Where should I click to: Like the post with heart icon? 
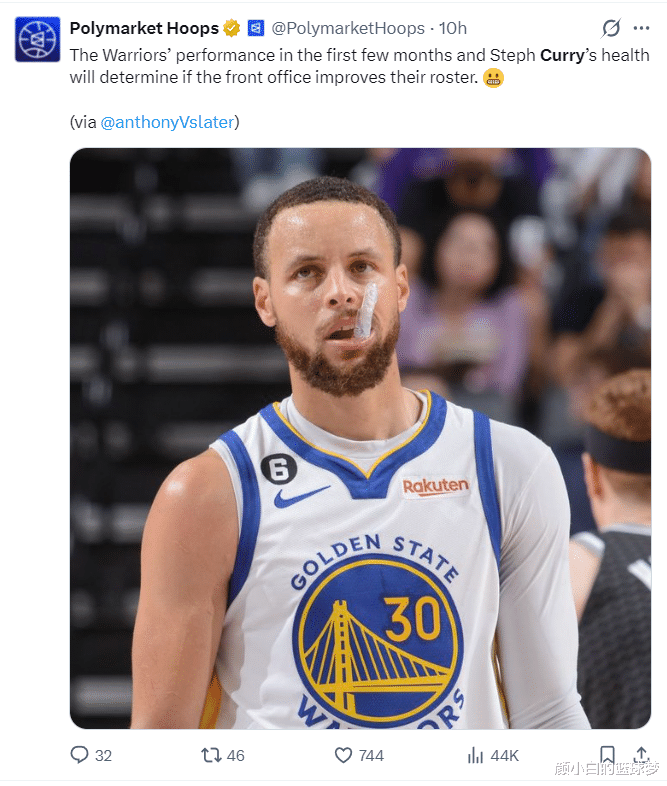coord(343,755)
